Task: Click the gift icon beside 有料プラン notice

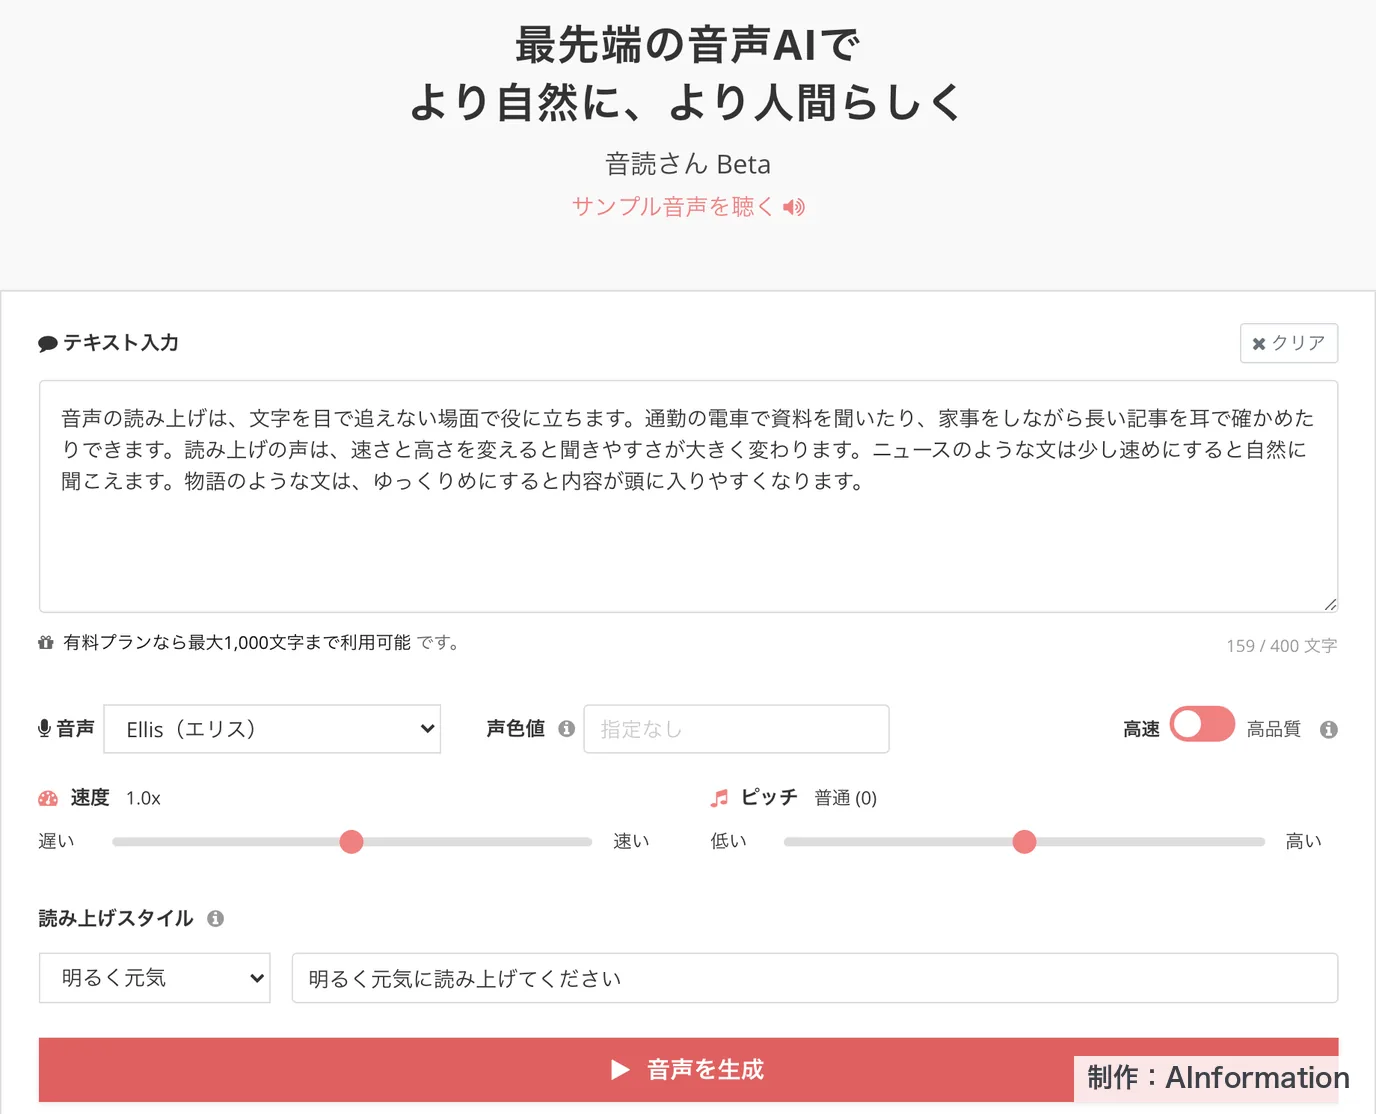Action: click(45, 643)
